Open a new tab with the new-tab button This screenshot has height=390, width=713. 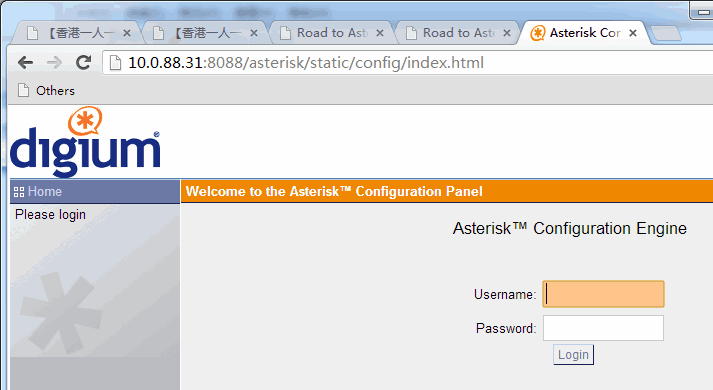665,33
